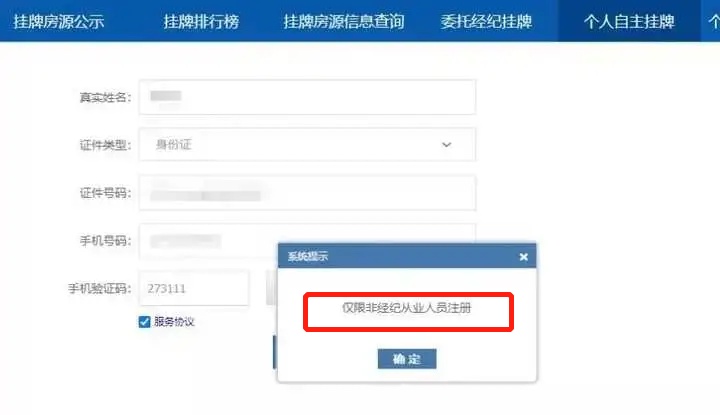Click the gray button beside 手机验证码 field
This screenshot has height=415, width=720.
coord(272,288)
